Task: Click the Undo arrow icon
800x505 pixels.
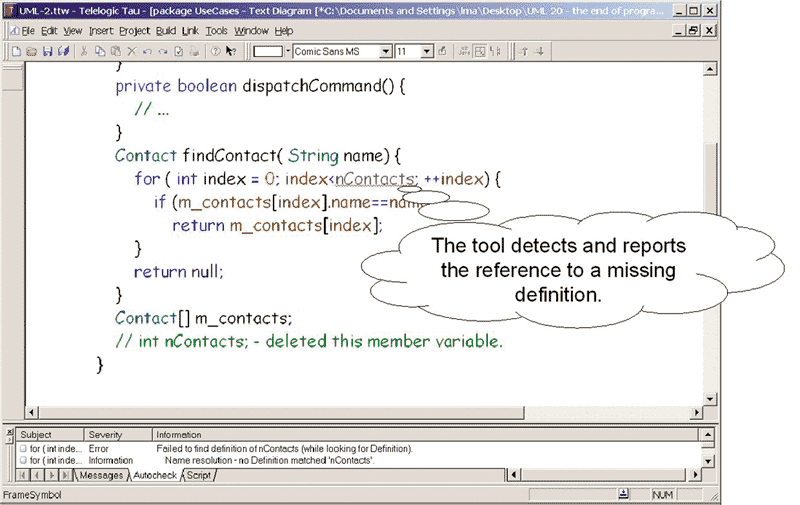Action: [147, 51]
